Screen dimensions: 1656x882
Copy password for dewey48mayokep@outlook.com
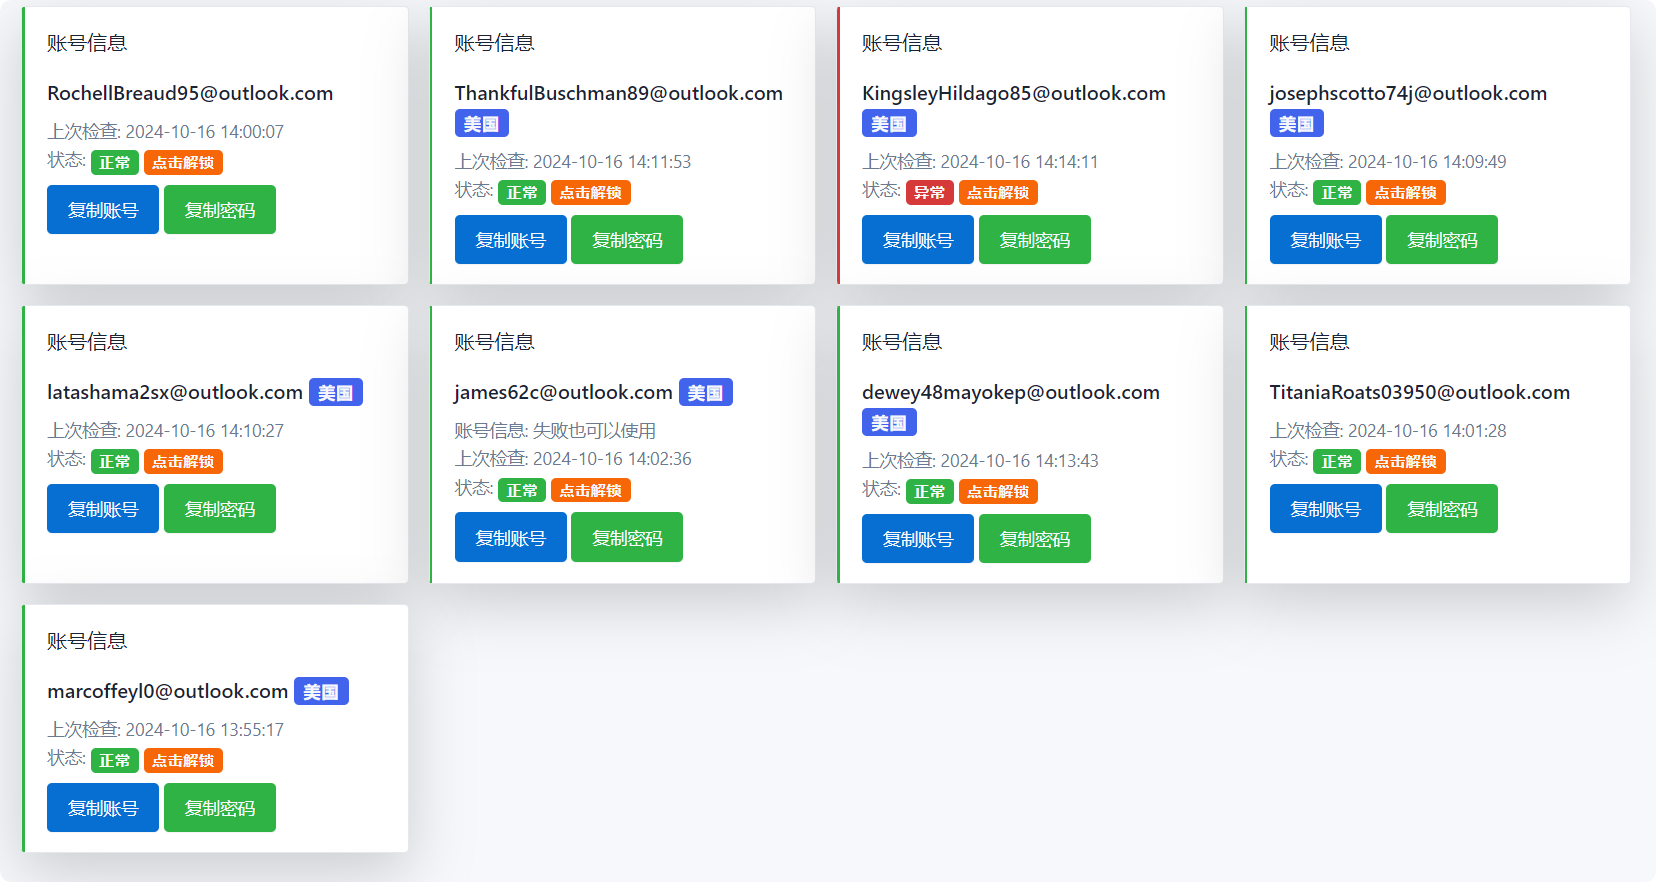pos(1035,539)
